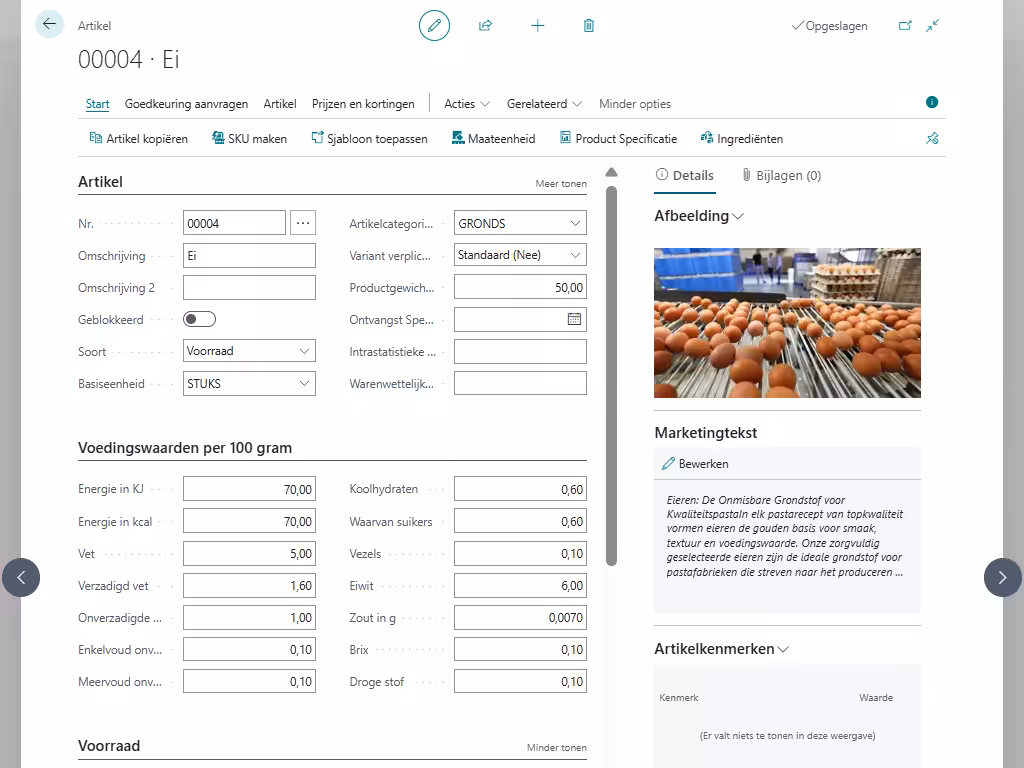Click the trash delete icon
The image size is (1024, 768).
589,26
